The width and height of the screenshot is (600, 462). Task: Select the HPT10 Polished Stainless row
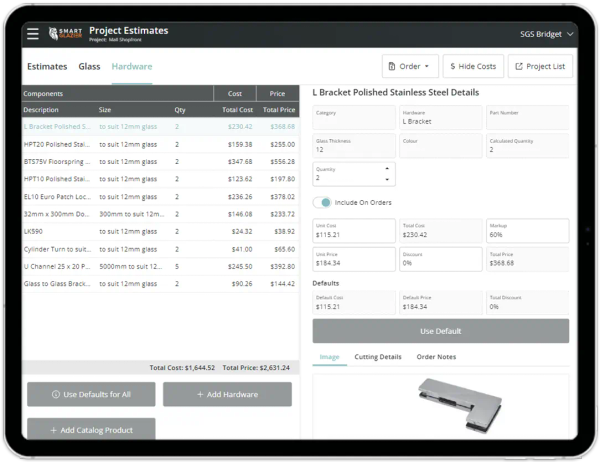(x=160, y=179)
